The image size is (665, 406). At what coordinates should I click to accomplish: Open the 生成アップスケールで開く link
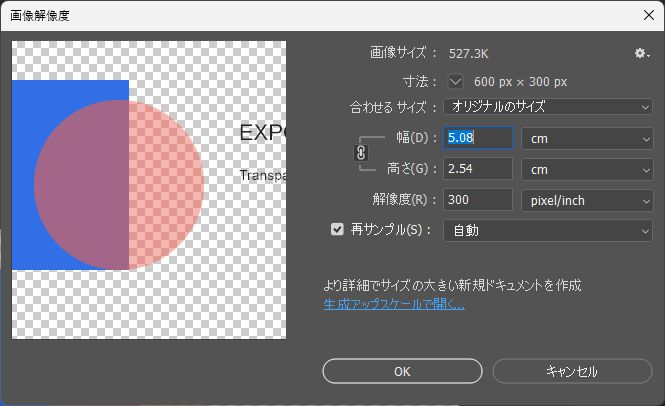[394, 304]
